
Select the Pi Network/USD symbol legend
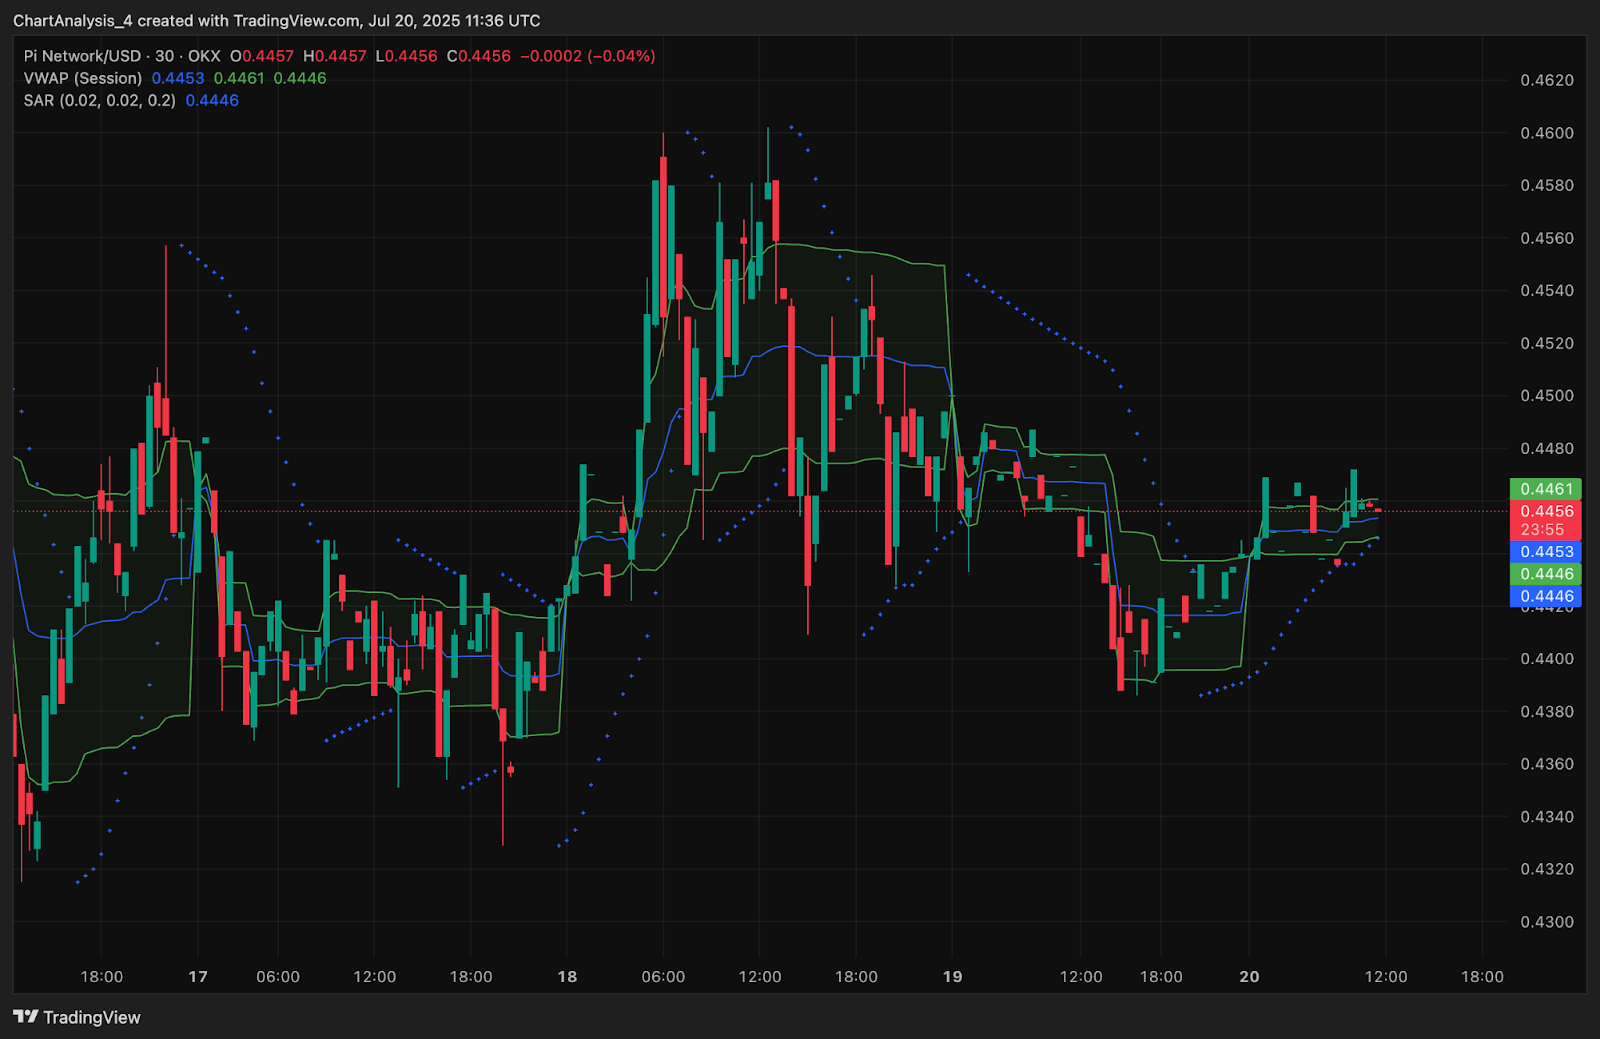[122, 56]
